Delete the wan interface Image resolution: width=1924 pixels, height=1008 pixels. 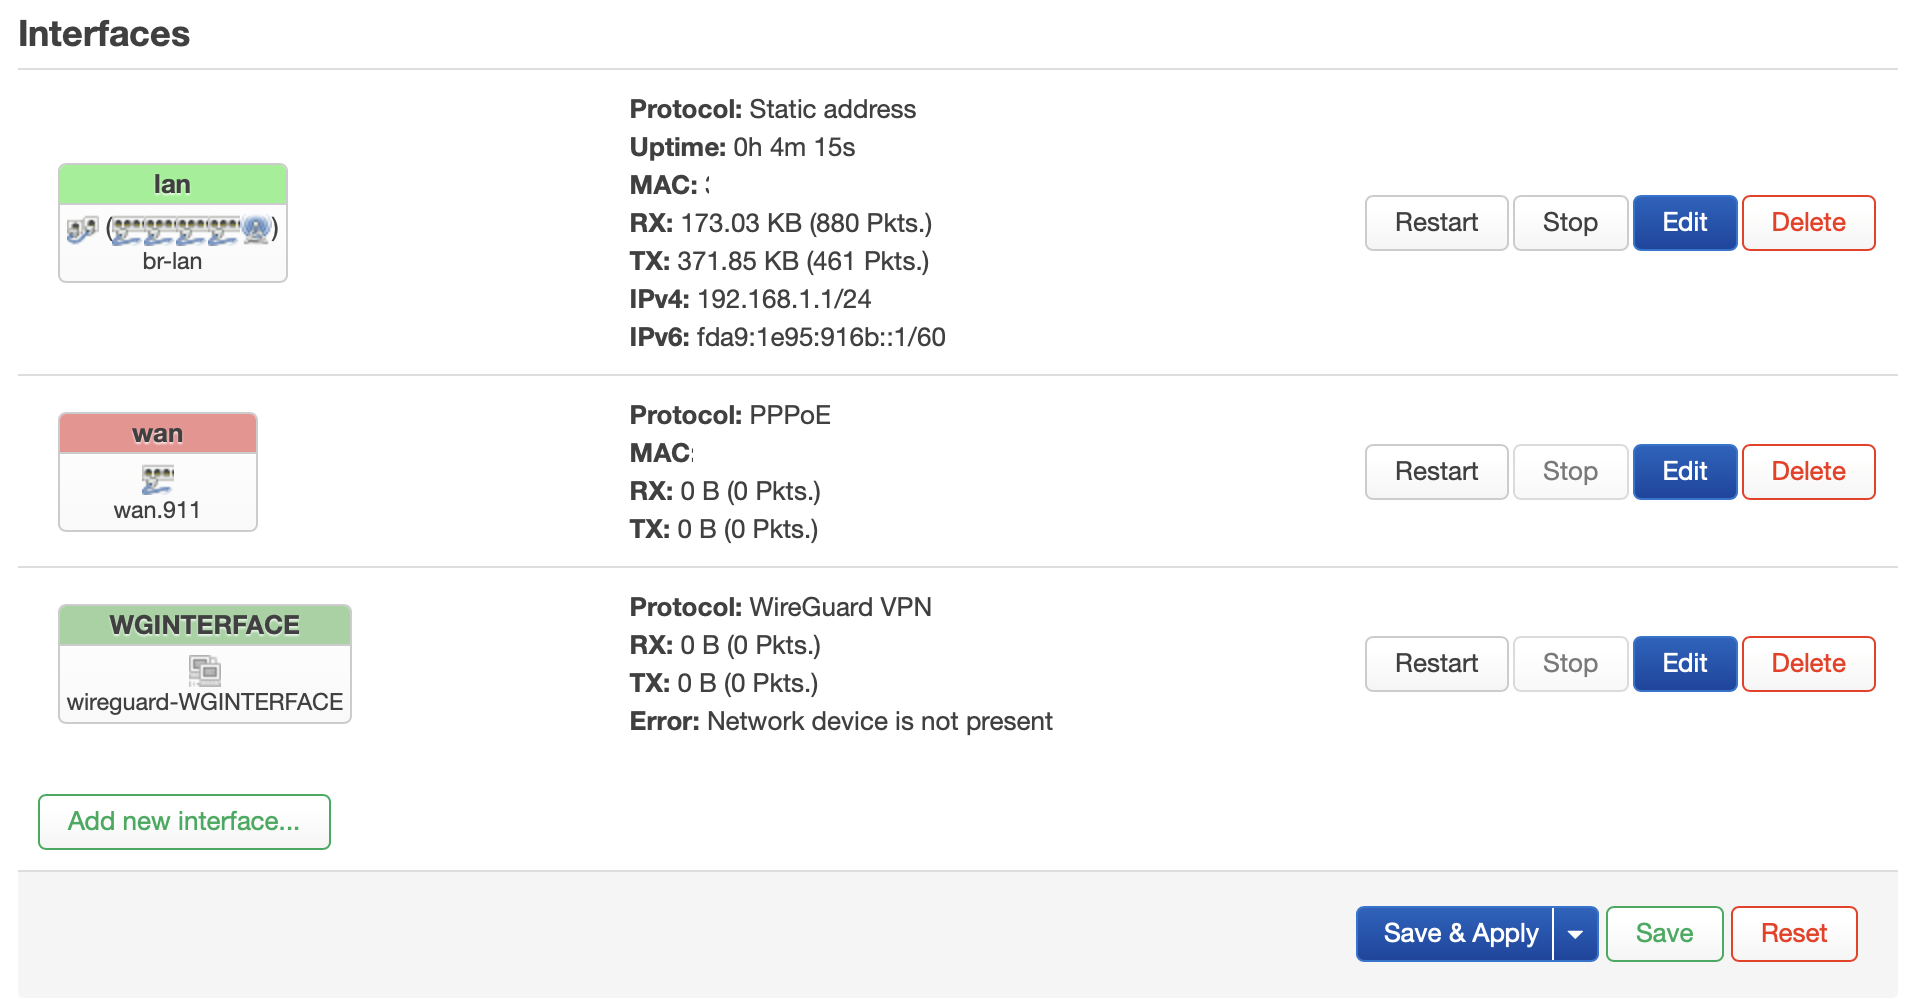click(1808, 472)
